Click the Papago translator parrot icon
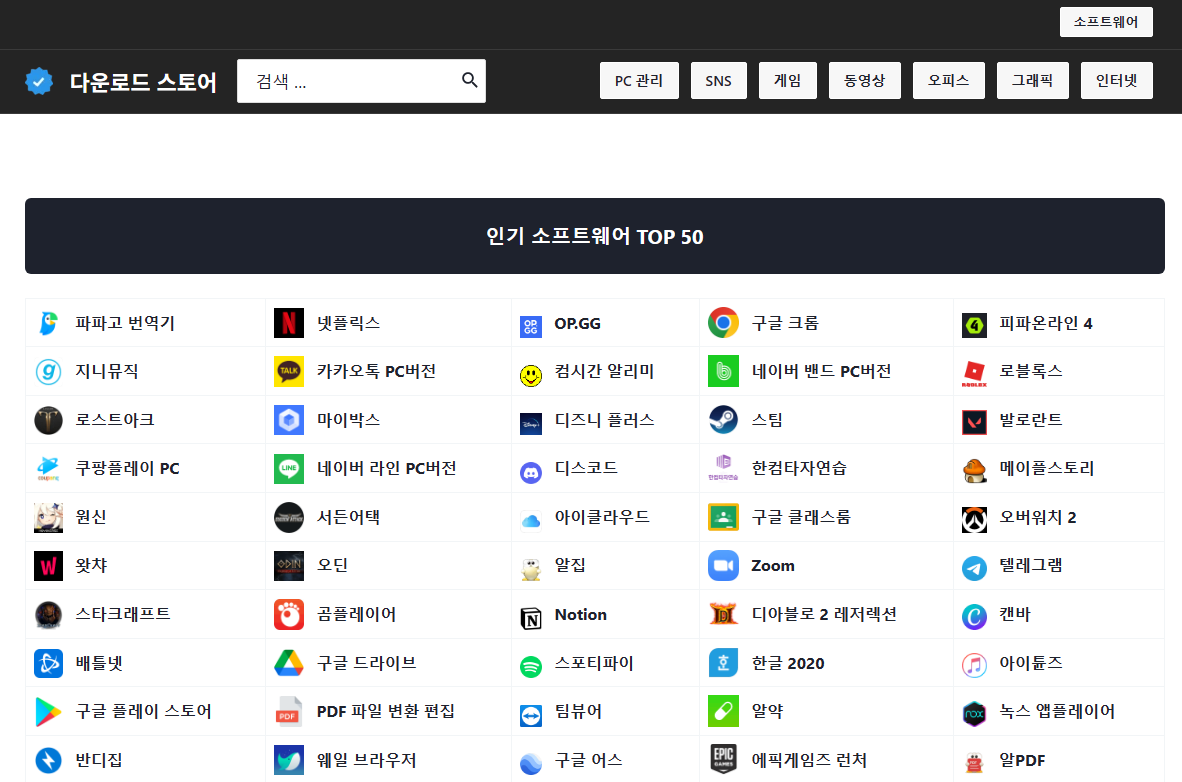 (48, 323)
